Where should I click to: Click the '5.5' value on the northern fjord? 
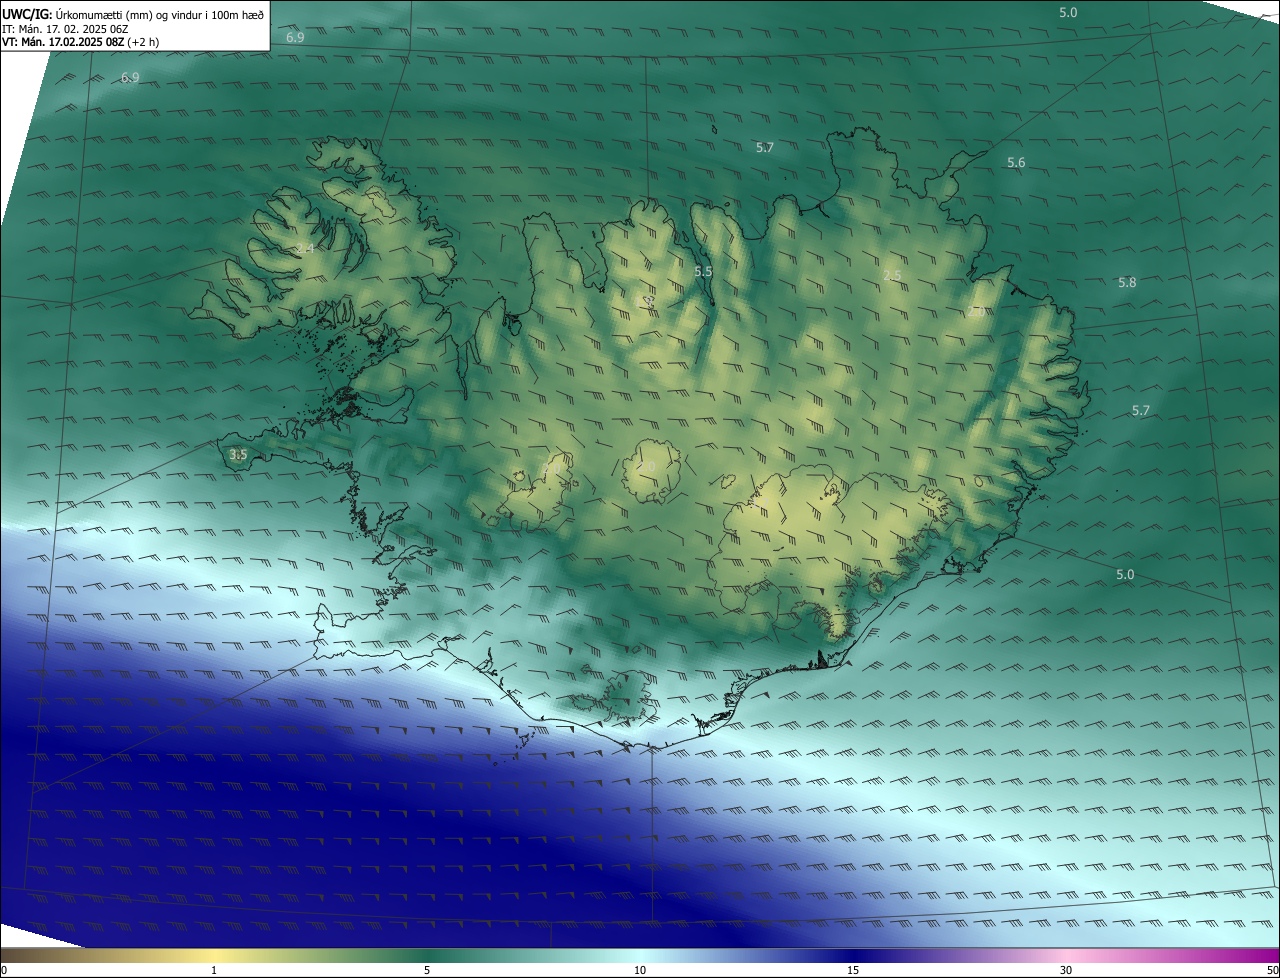click(x=703, y=272)
